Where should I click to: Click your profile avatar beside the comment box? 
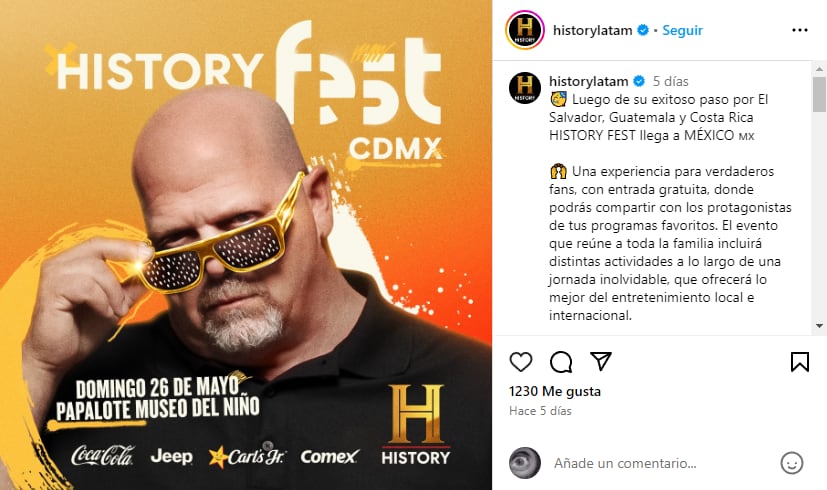(525, 463)
